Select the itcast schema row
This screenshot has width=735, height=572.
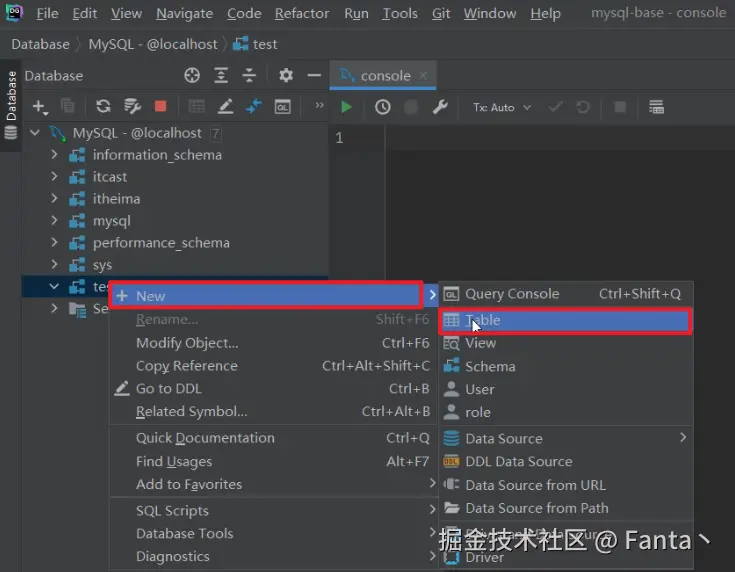click(x=175, y=177)
